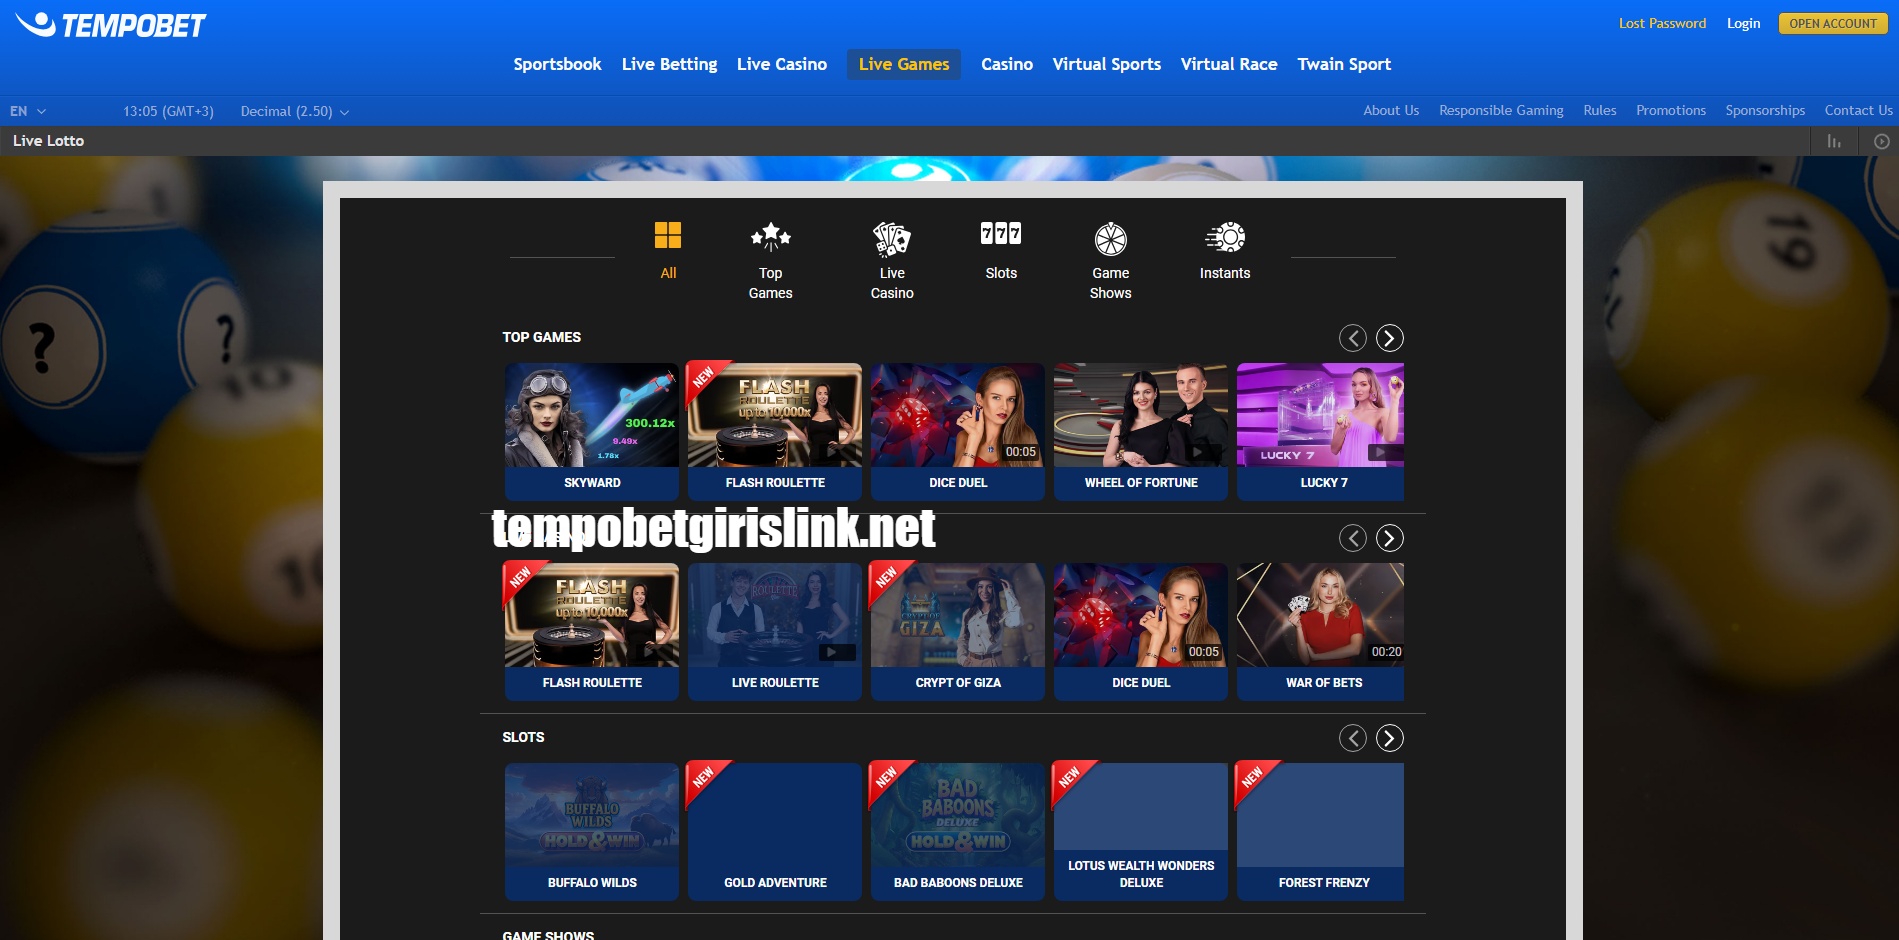Launch the Live Roulette game

775,631
